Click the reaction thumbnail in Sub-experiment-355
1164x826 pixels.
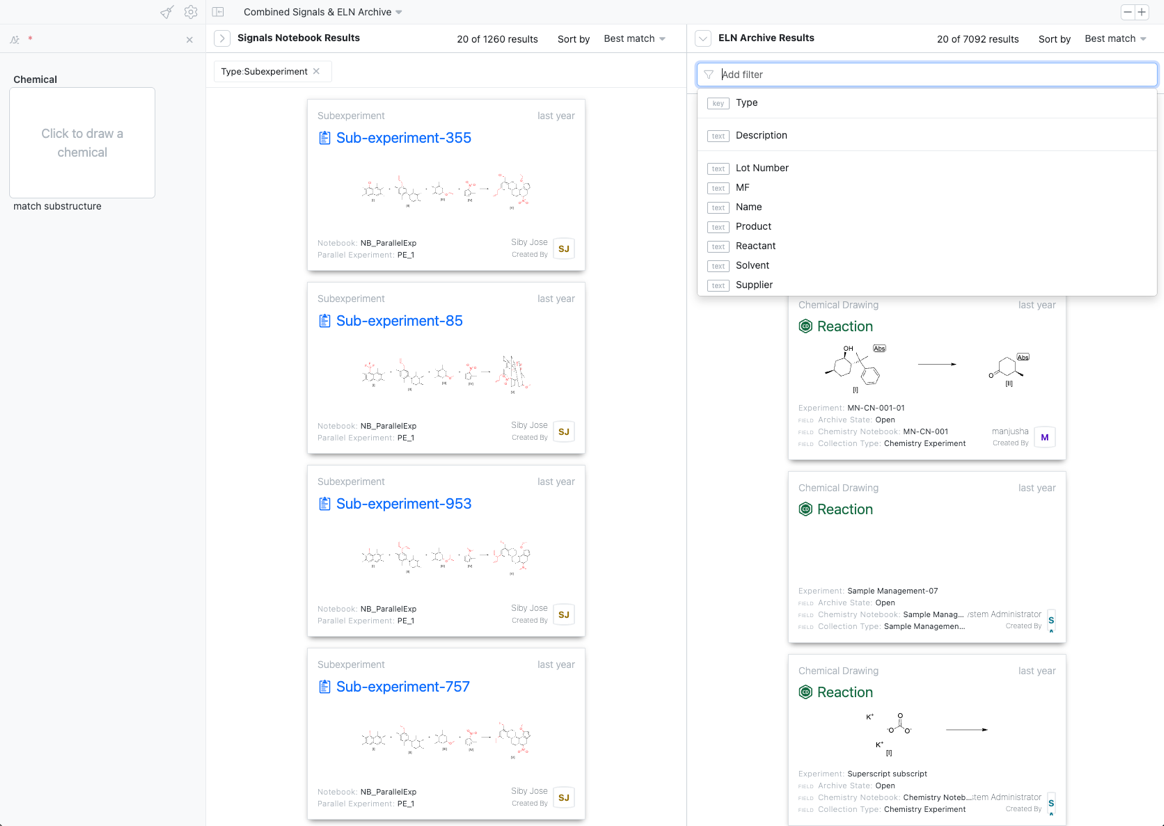(446, 191)
